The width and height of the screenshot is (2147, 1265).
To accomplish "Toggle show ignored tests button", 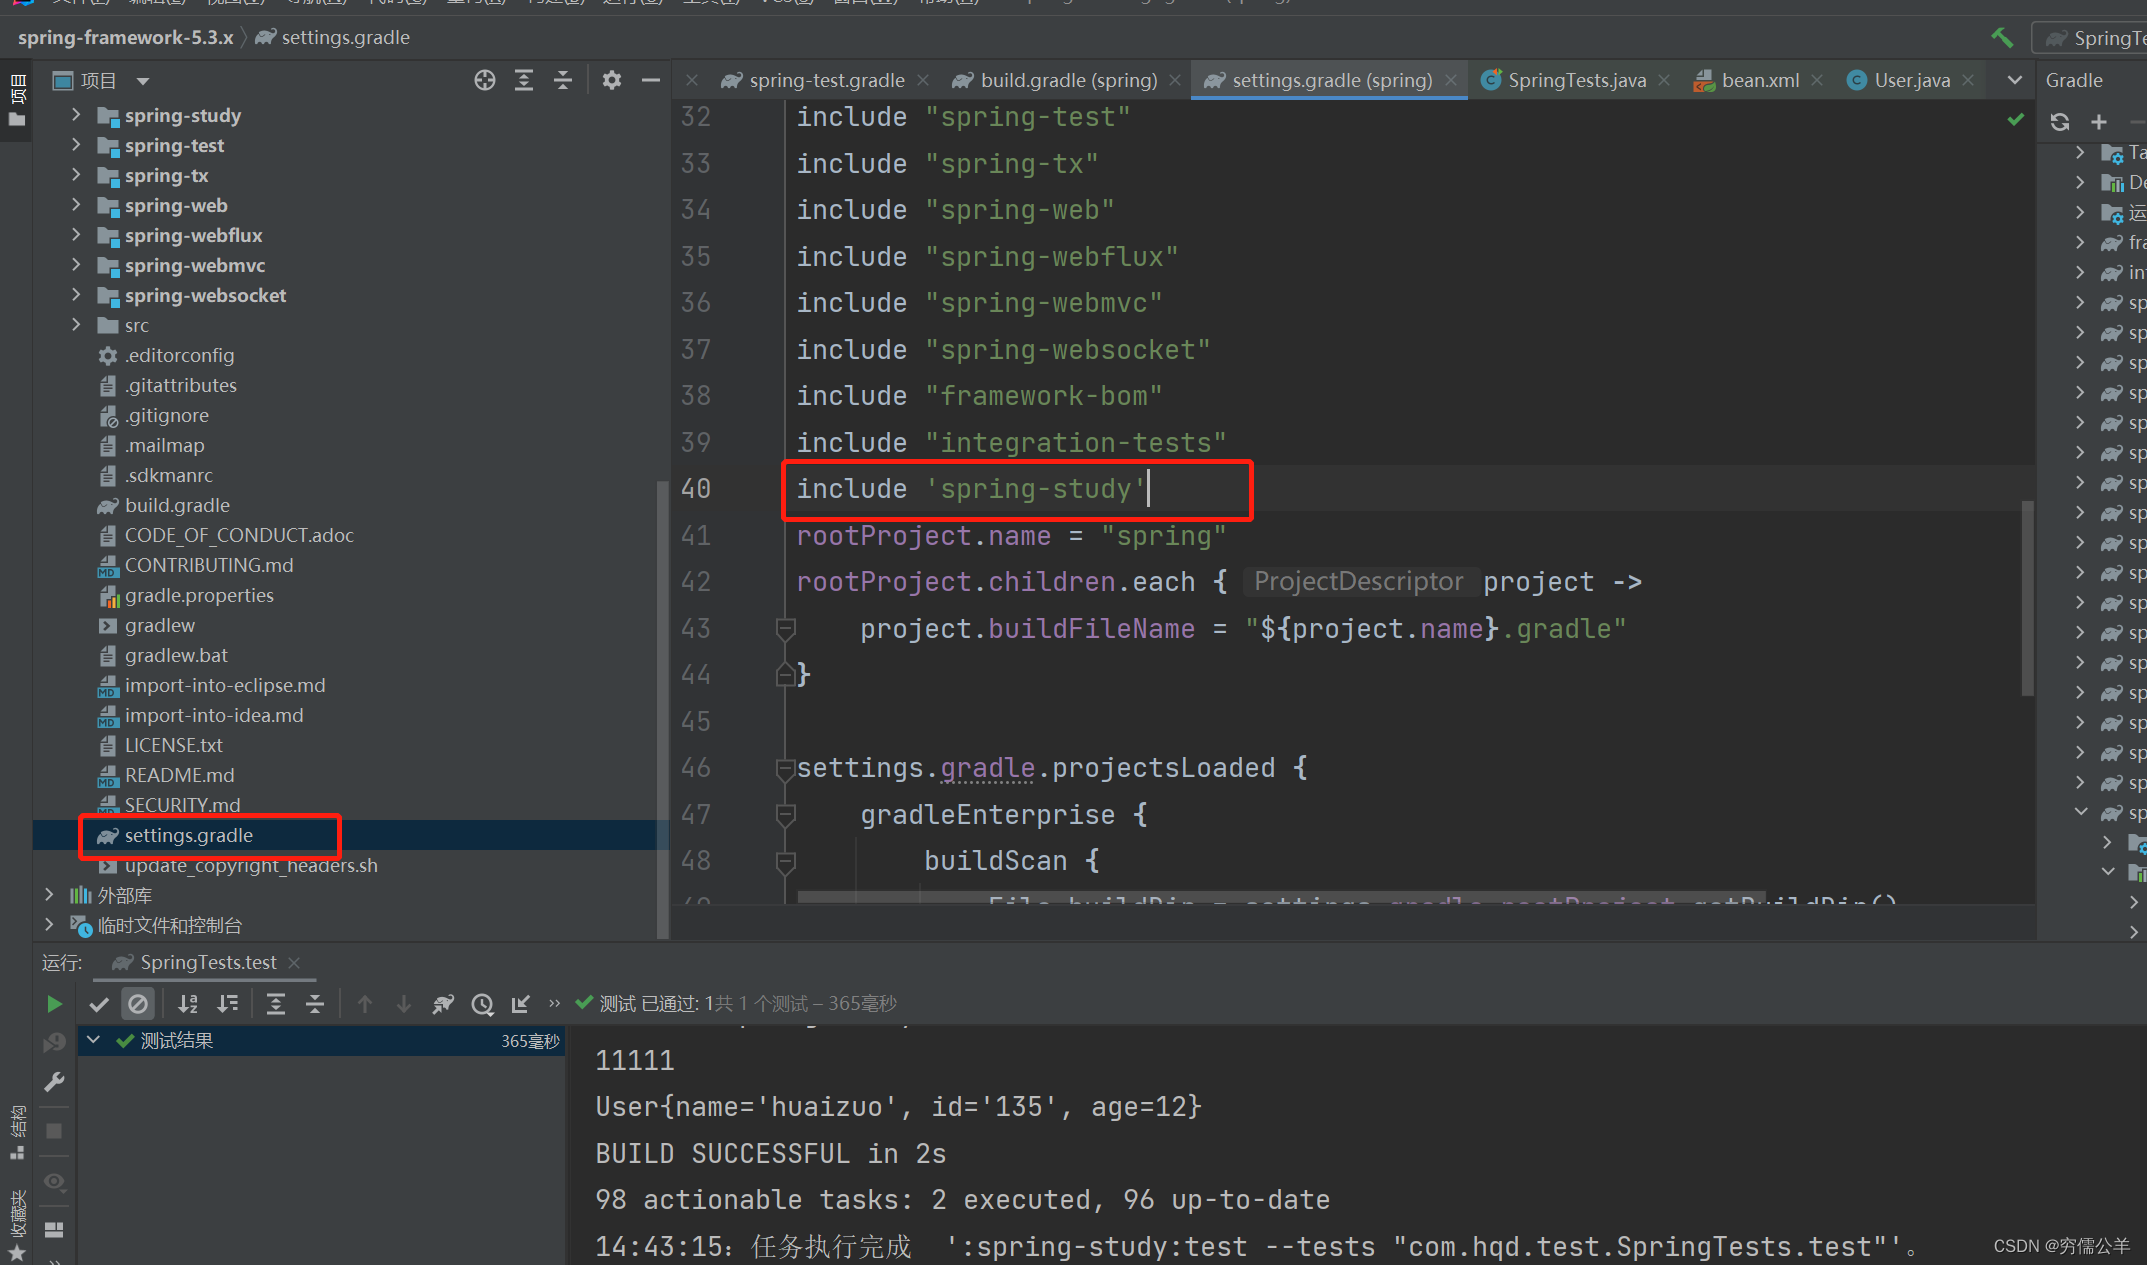I will [138, 1004].
